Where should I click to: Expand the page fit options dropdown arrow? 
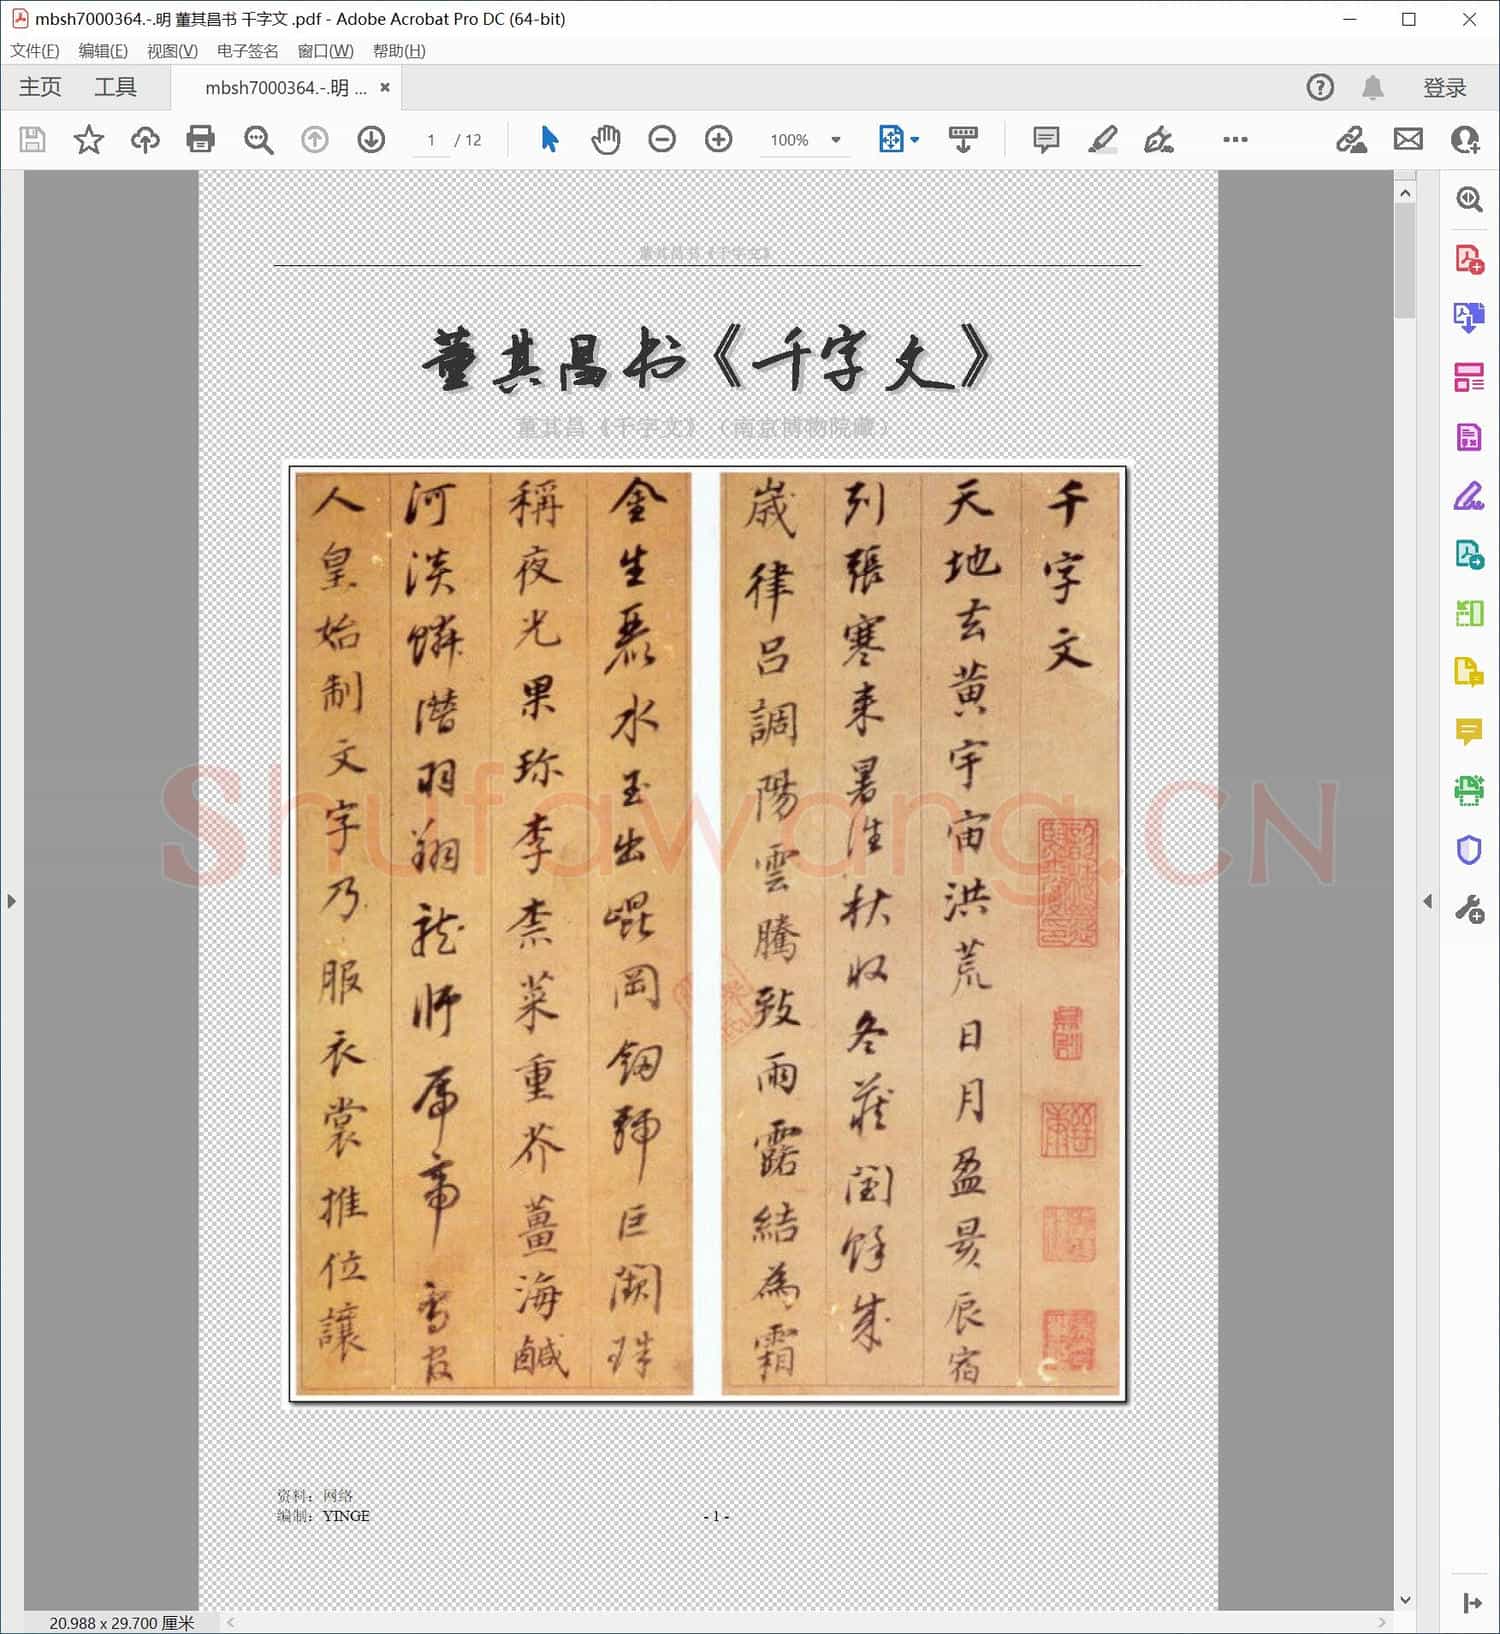pyautogui.click(x=915, y=140)
